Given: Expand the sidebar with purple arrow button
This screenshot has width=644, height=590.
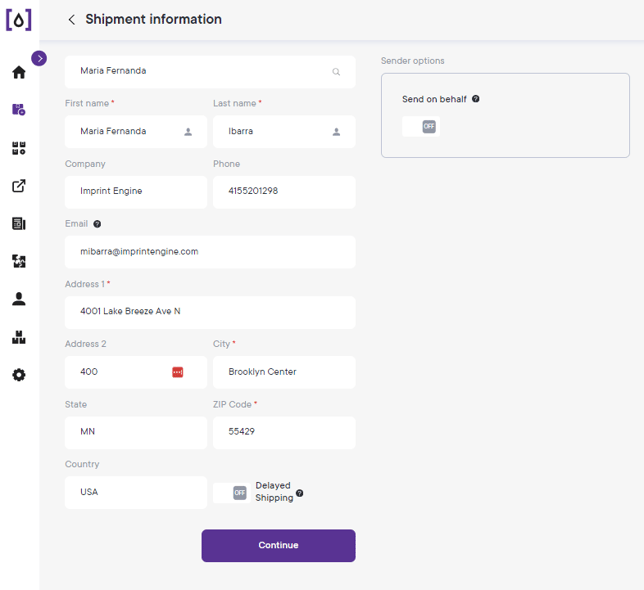Looking at the screenshot, I should [39, 58].
